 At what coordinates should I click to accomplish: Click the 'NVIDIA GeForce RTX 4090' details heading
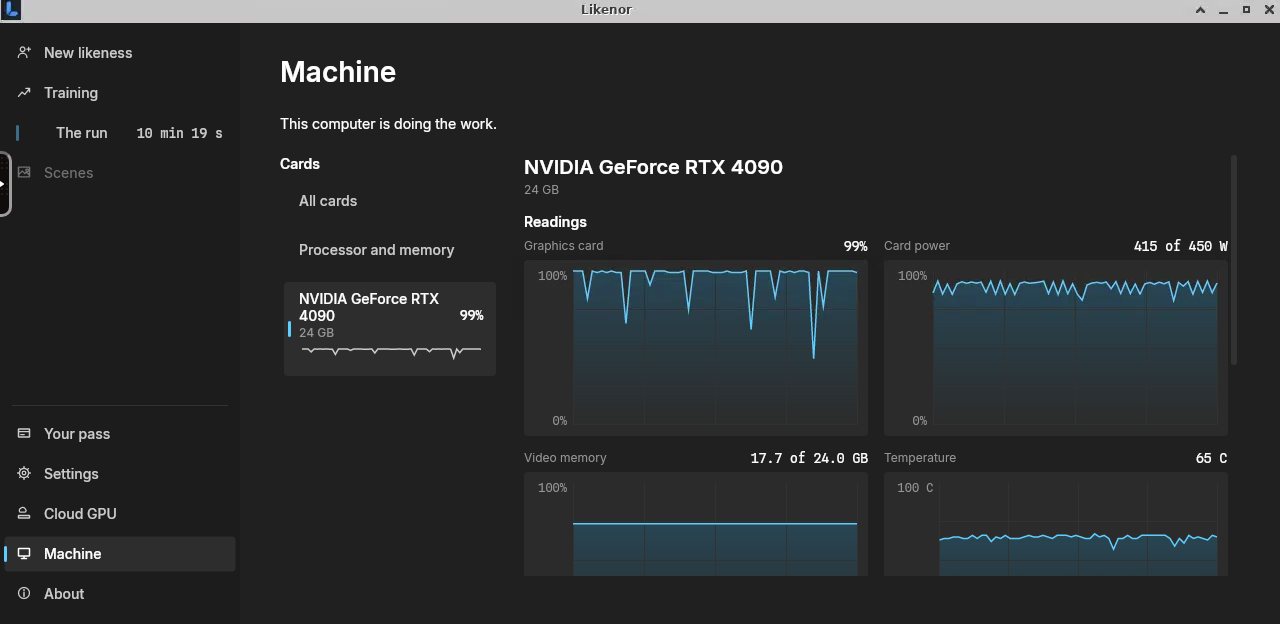coord(653,167)
